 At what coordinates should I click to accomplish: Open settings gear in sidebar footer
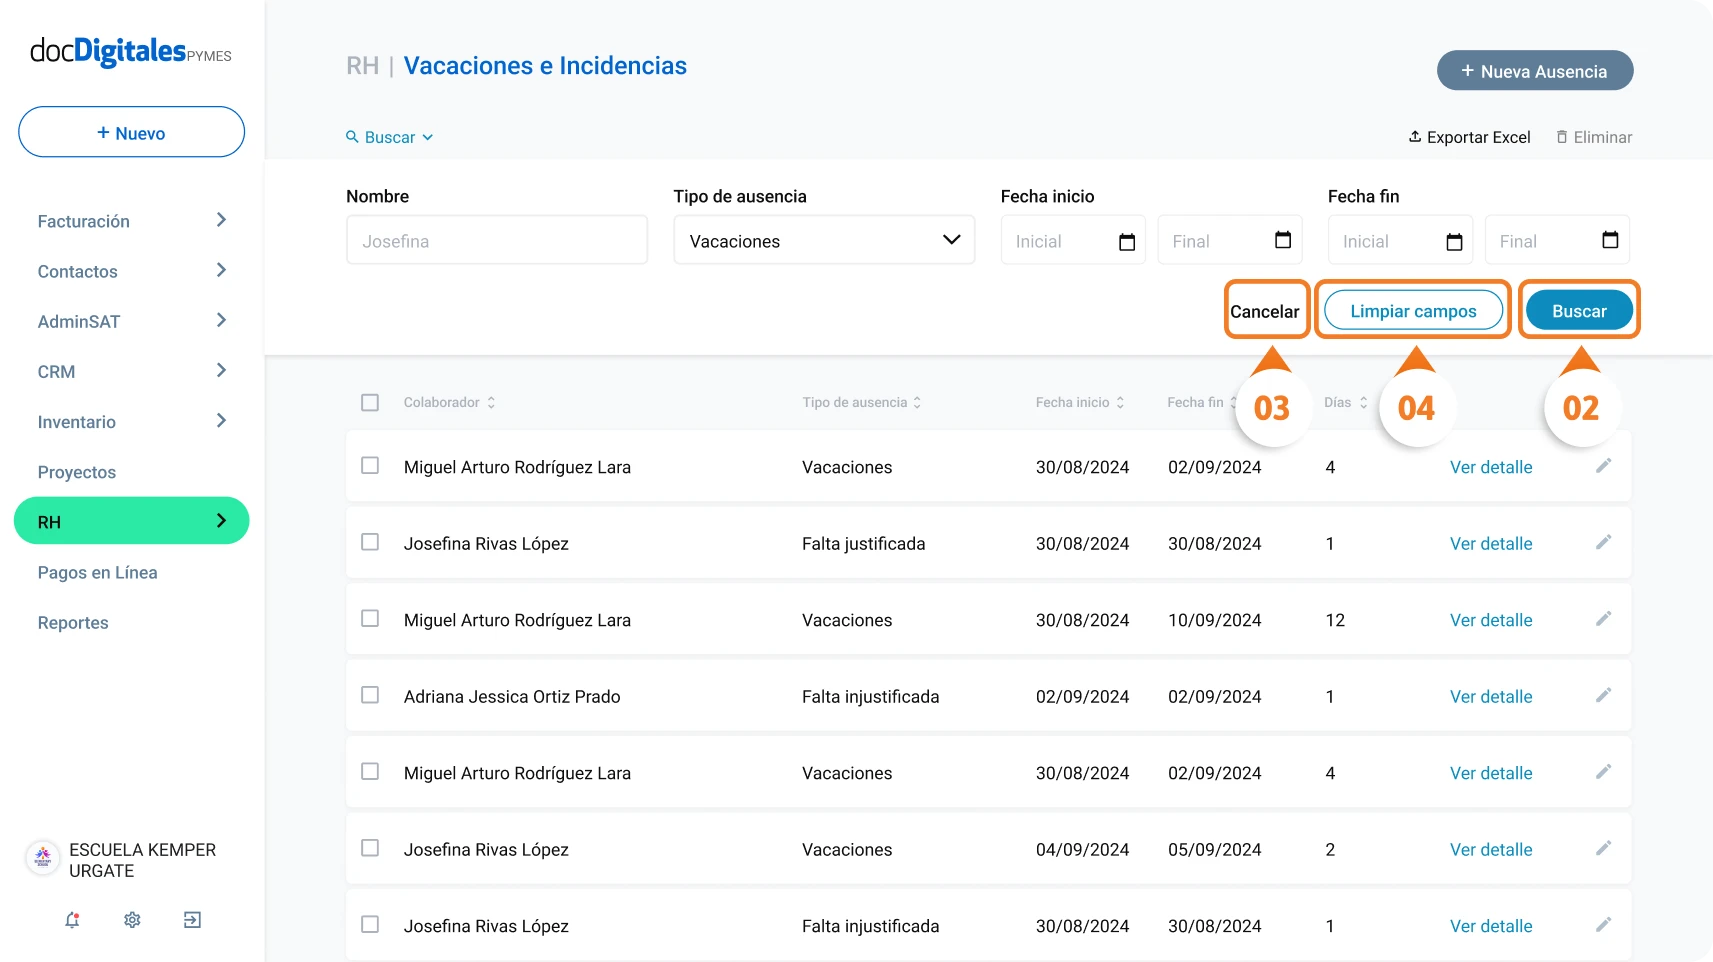coord(132,920)
